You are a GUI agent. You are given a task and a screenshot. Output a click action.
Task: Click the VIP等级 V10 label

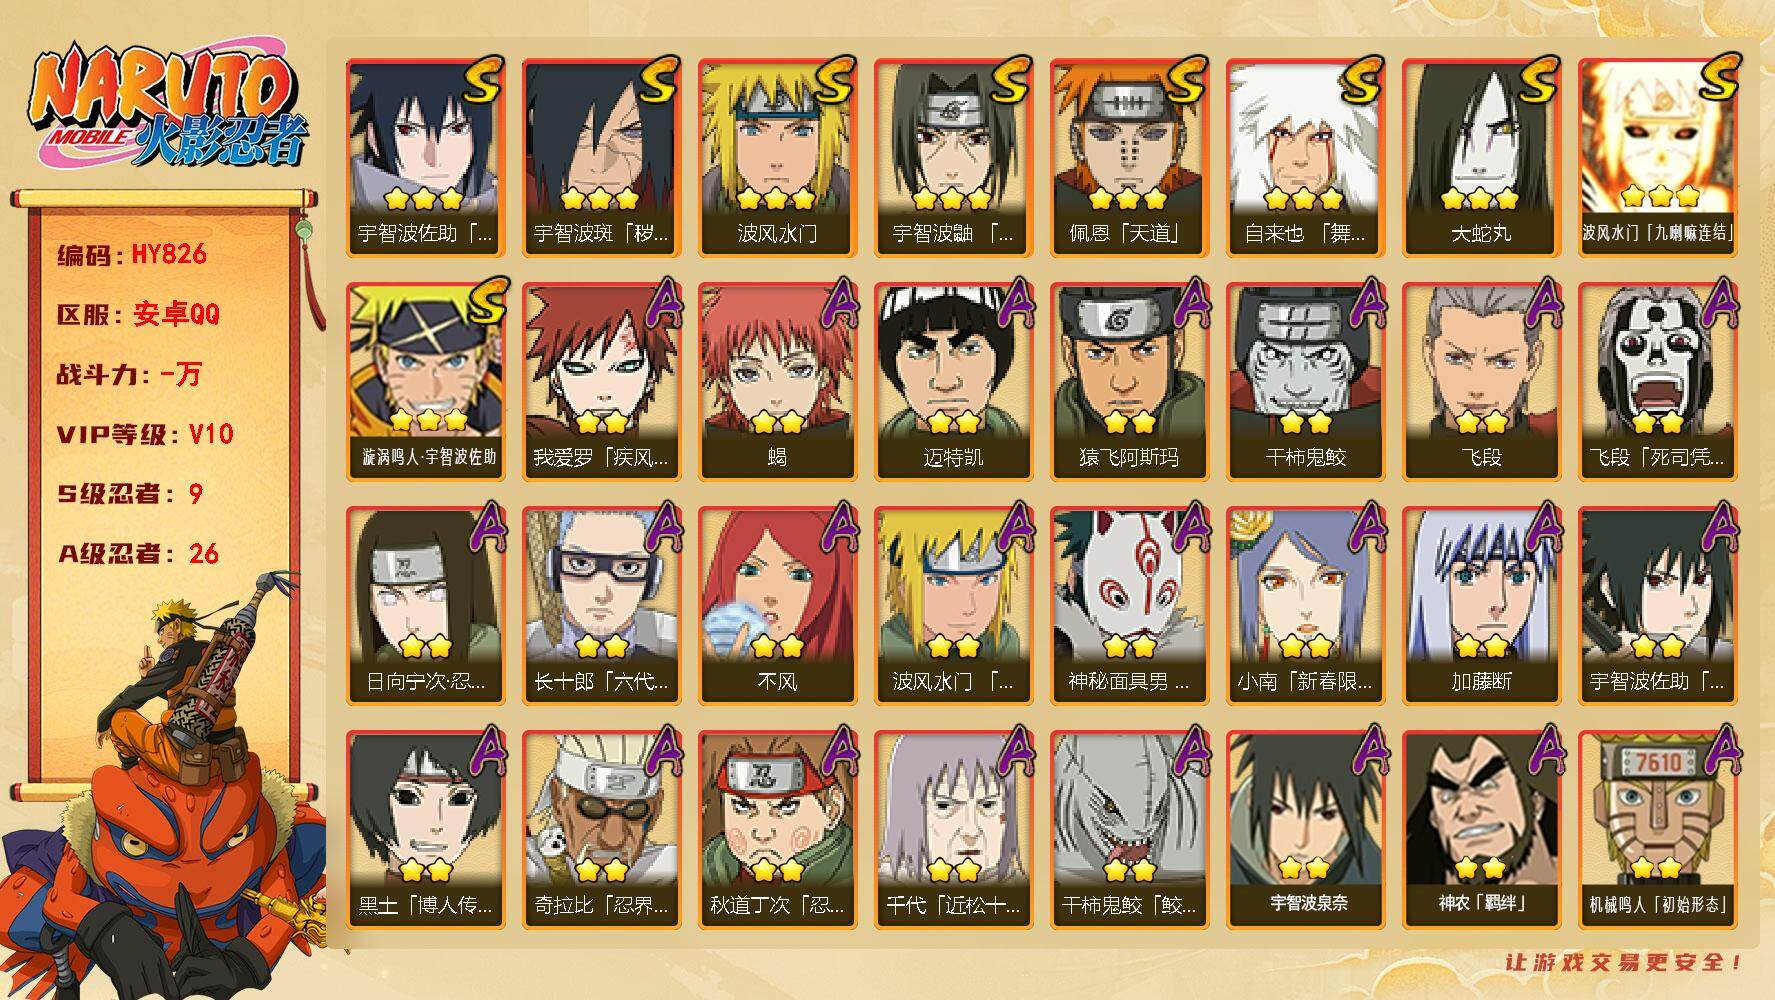point(145,434)
